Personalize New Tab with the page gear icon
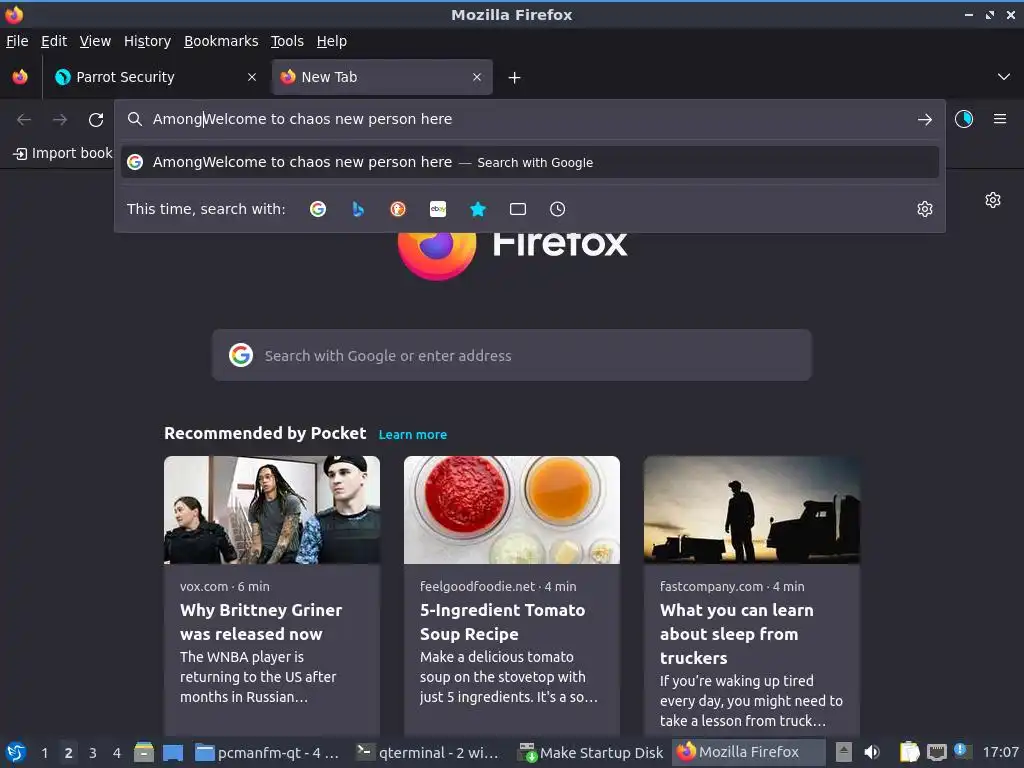The image size is (1024, 768). [x=993, y=200]
